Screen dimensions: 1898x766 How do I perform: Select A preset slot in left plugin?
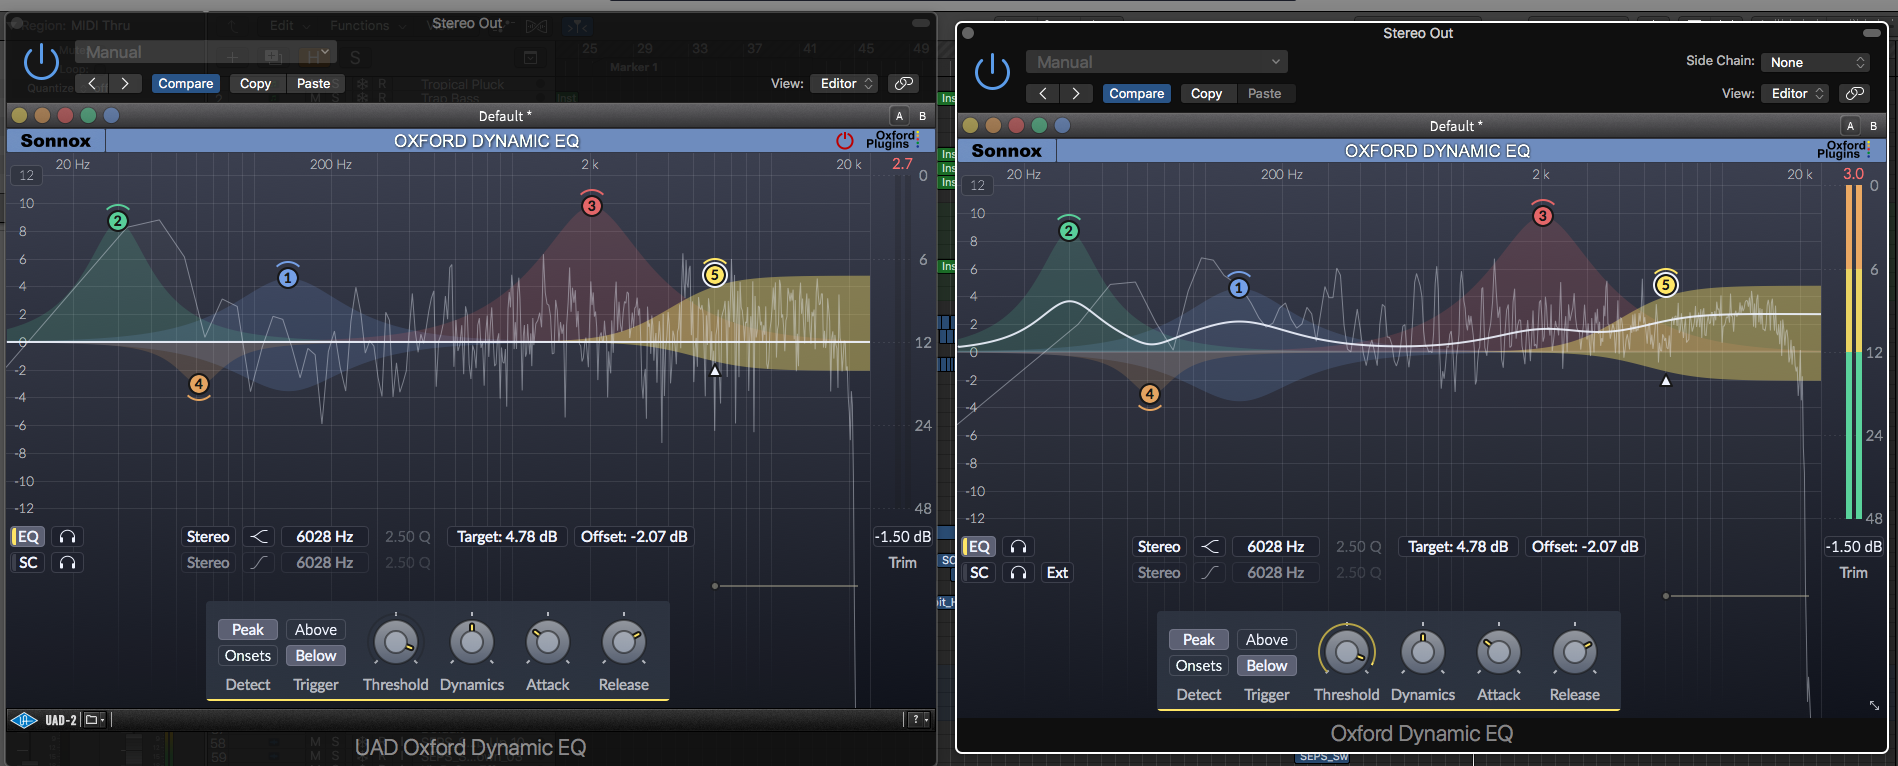click(899, 116)
